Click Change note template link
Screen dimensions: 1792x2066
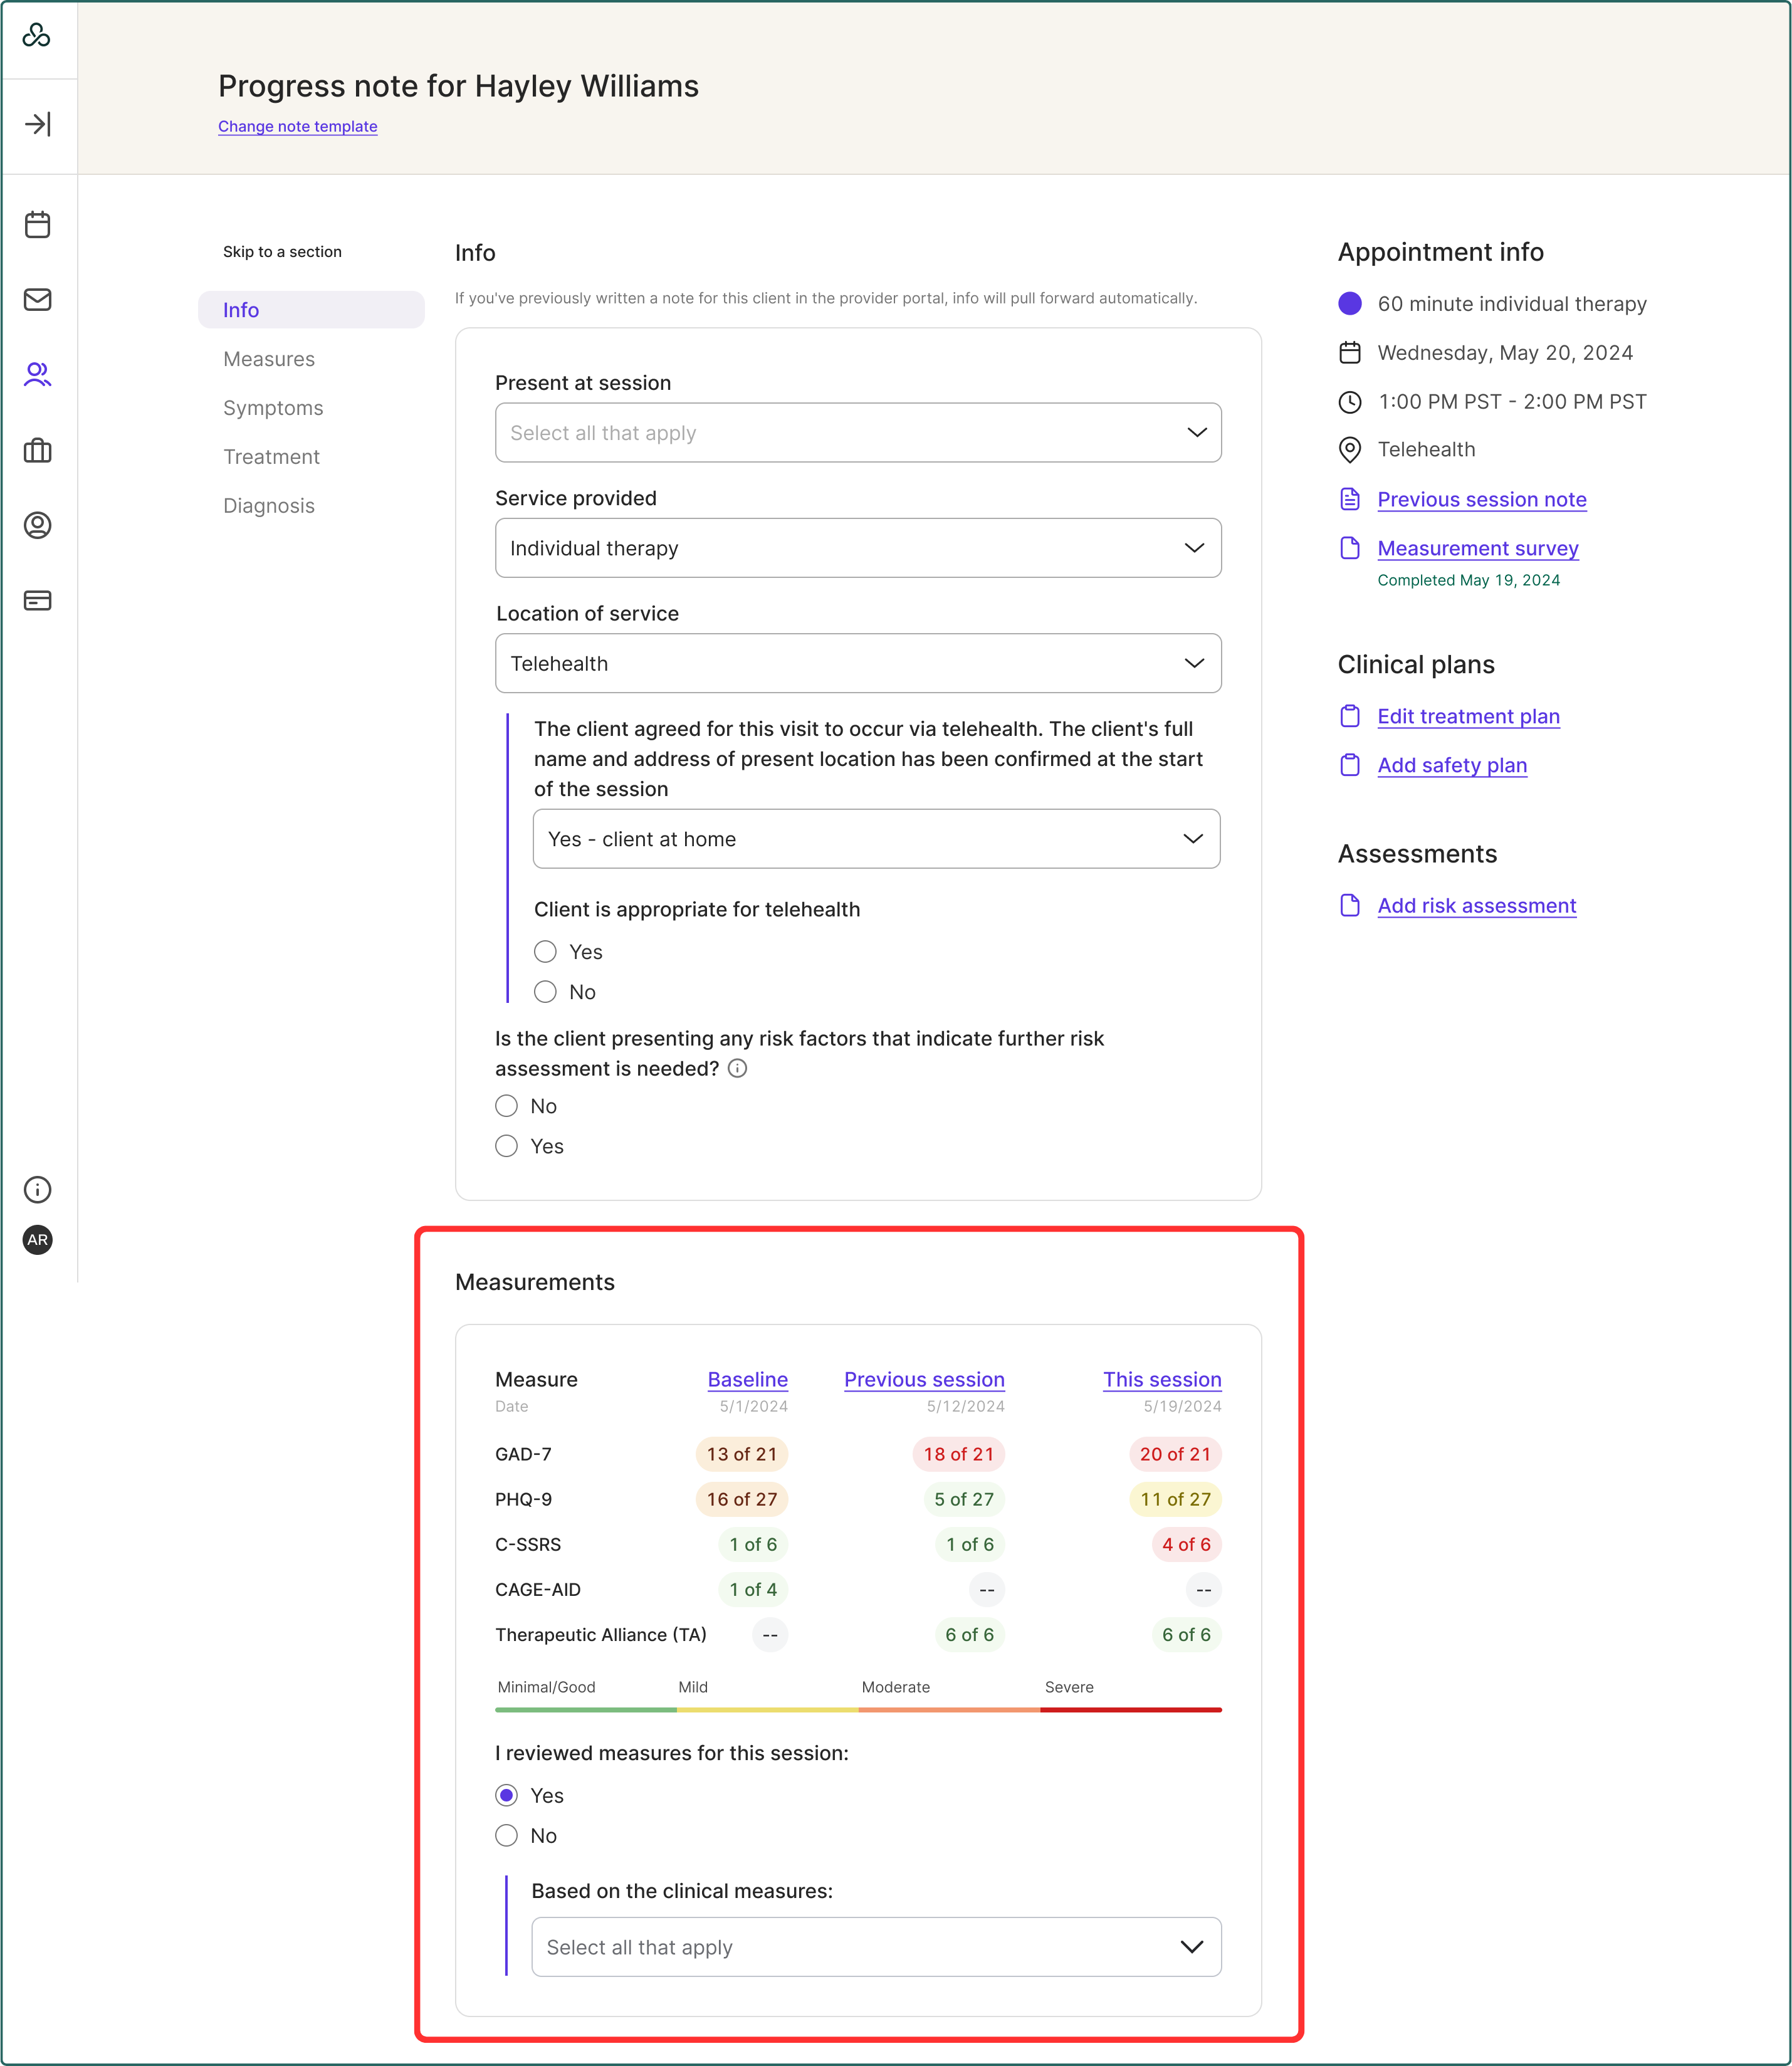[x=298, y=126]
